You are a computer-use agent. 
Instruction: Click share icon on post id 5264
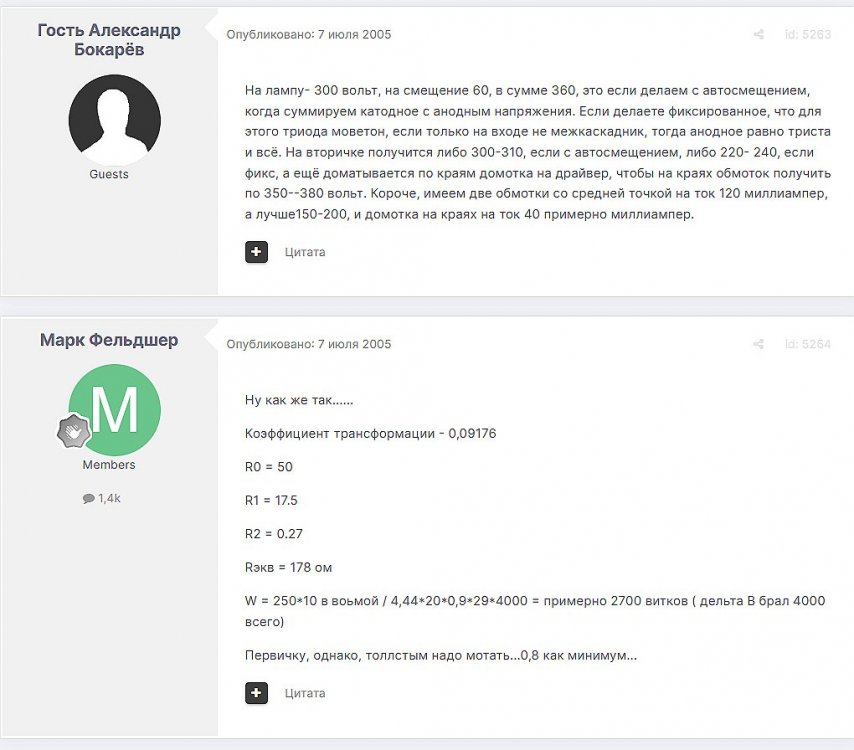point(758,344)
